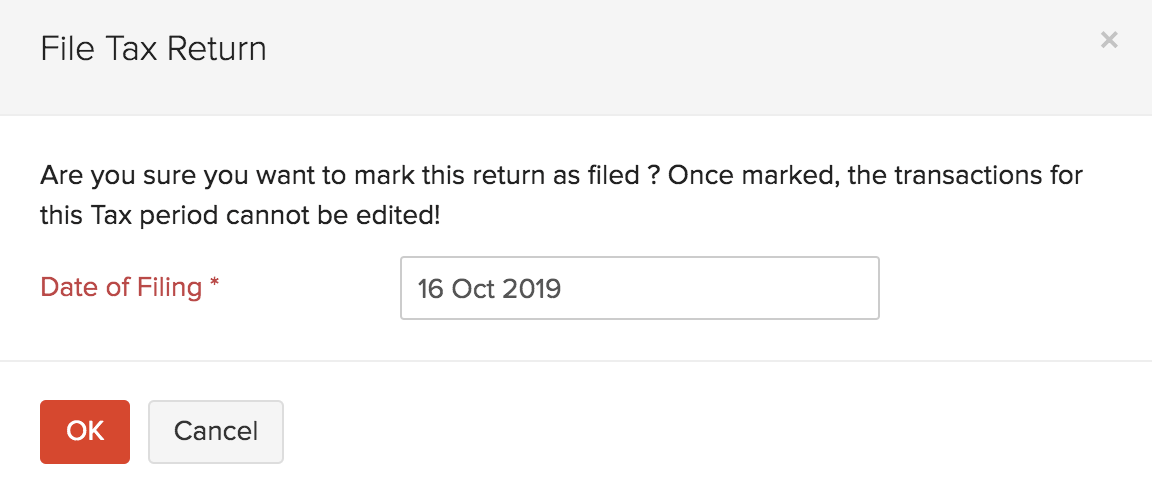Focus the filing date text box
The image size is (1152, 492).
[x=639, y=288]
